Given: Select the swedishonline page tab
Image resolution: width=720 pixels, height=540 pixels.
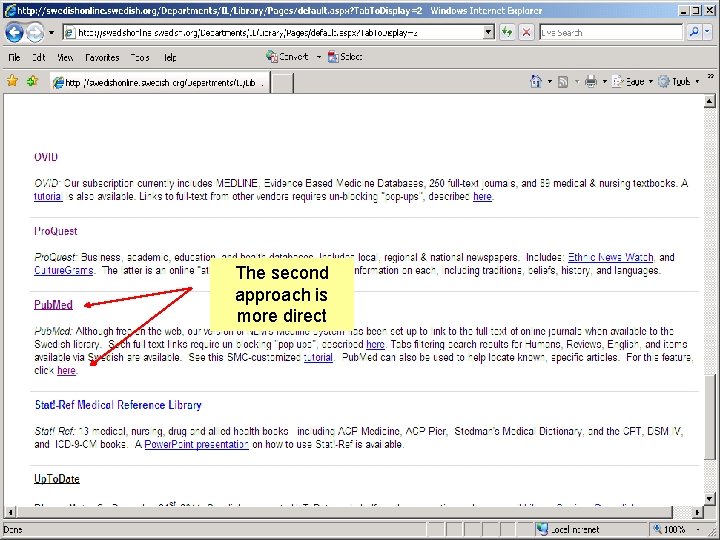Looking at the screenshot, I should [x=160, y=83].
